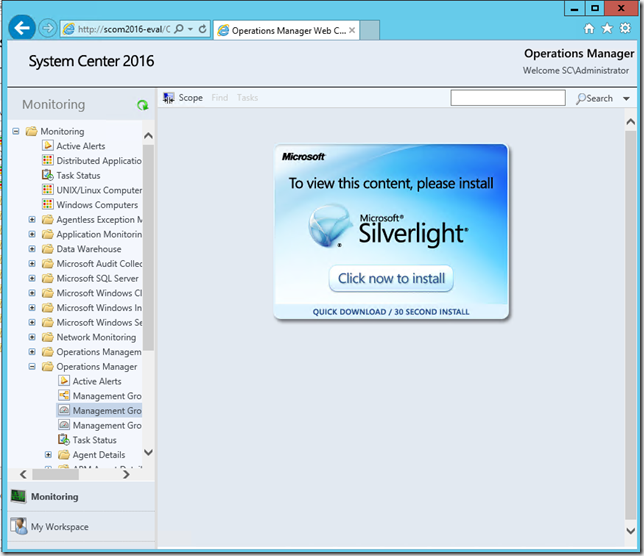Collapse the root Monitoring tree node

click(16, 131)
